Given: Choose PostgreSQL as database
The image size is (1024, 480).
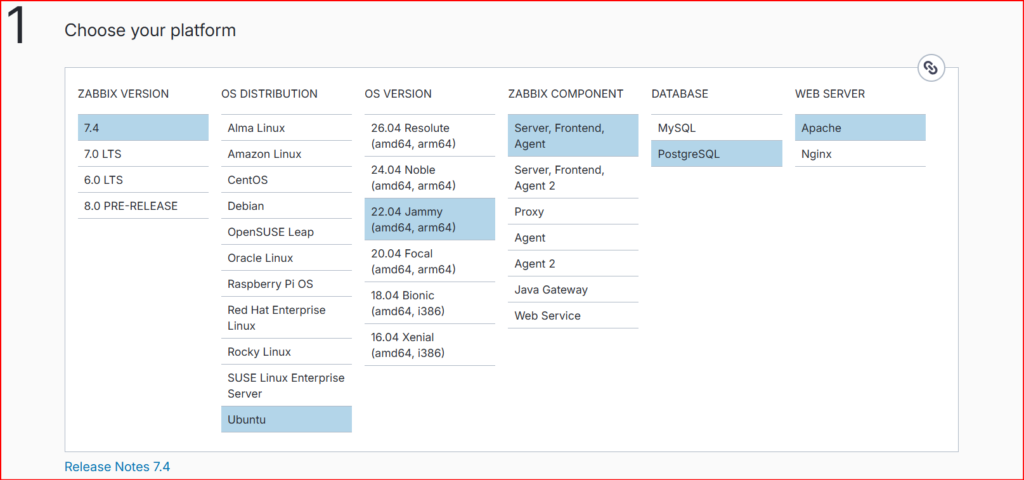Looking at the screenshot, I should (716, 154).
